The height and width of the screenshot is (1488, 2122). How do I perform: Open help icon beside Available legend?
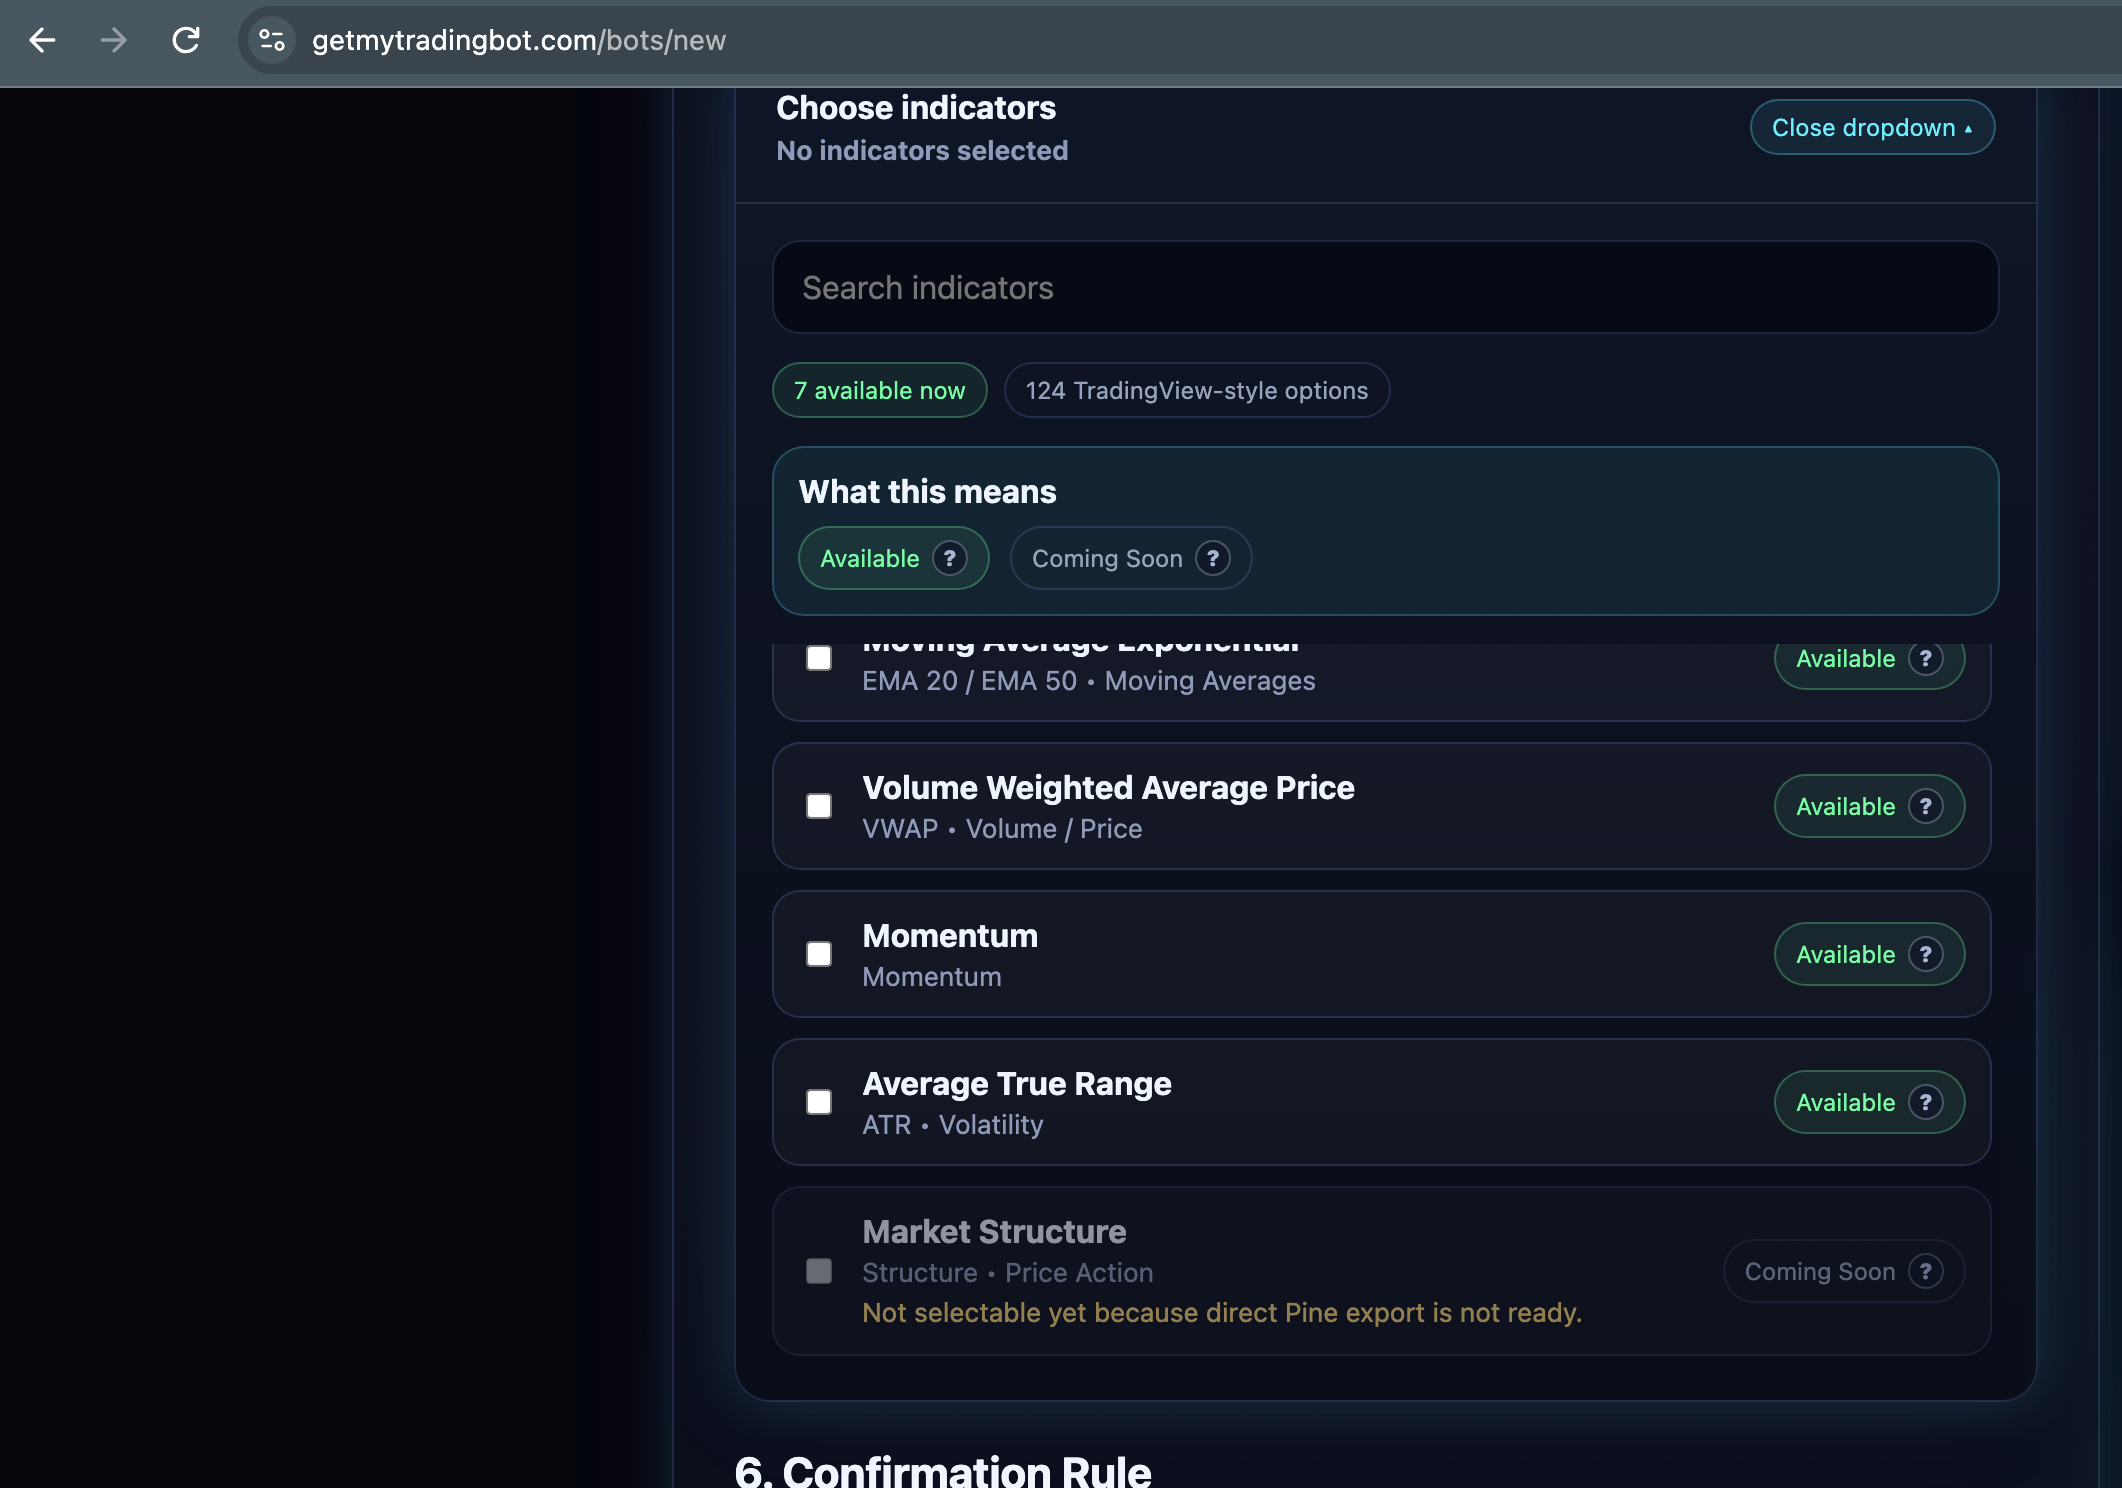point(950,558)
